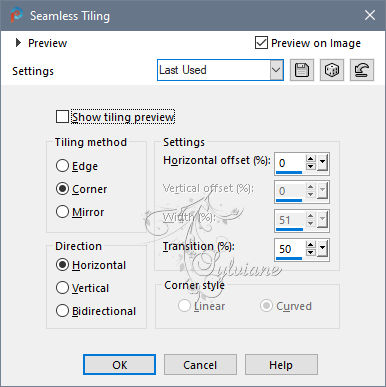386x387 pixels.
Task: Open Help for Seamless Tiling
Action: click(x=281, y=365)
